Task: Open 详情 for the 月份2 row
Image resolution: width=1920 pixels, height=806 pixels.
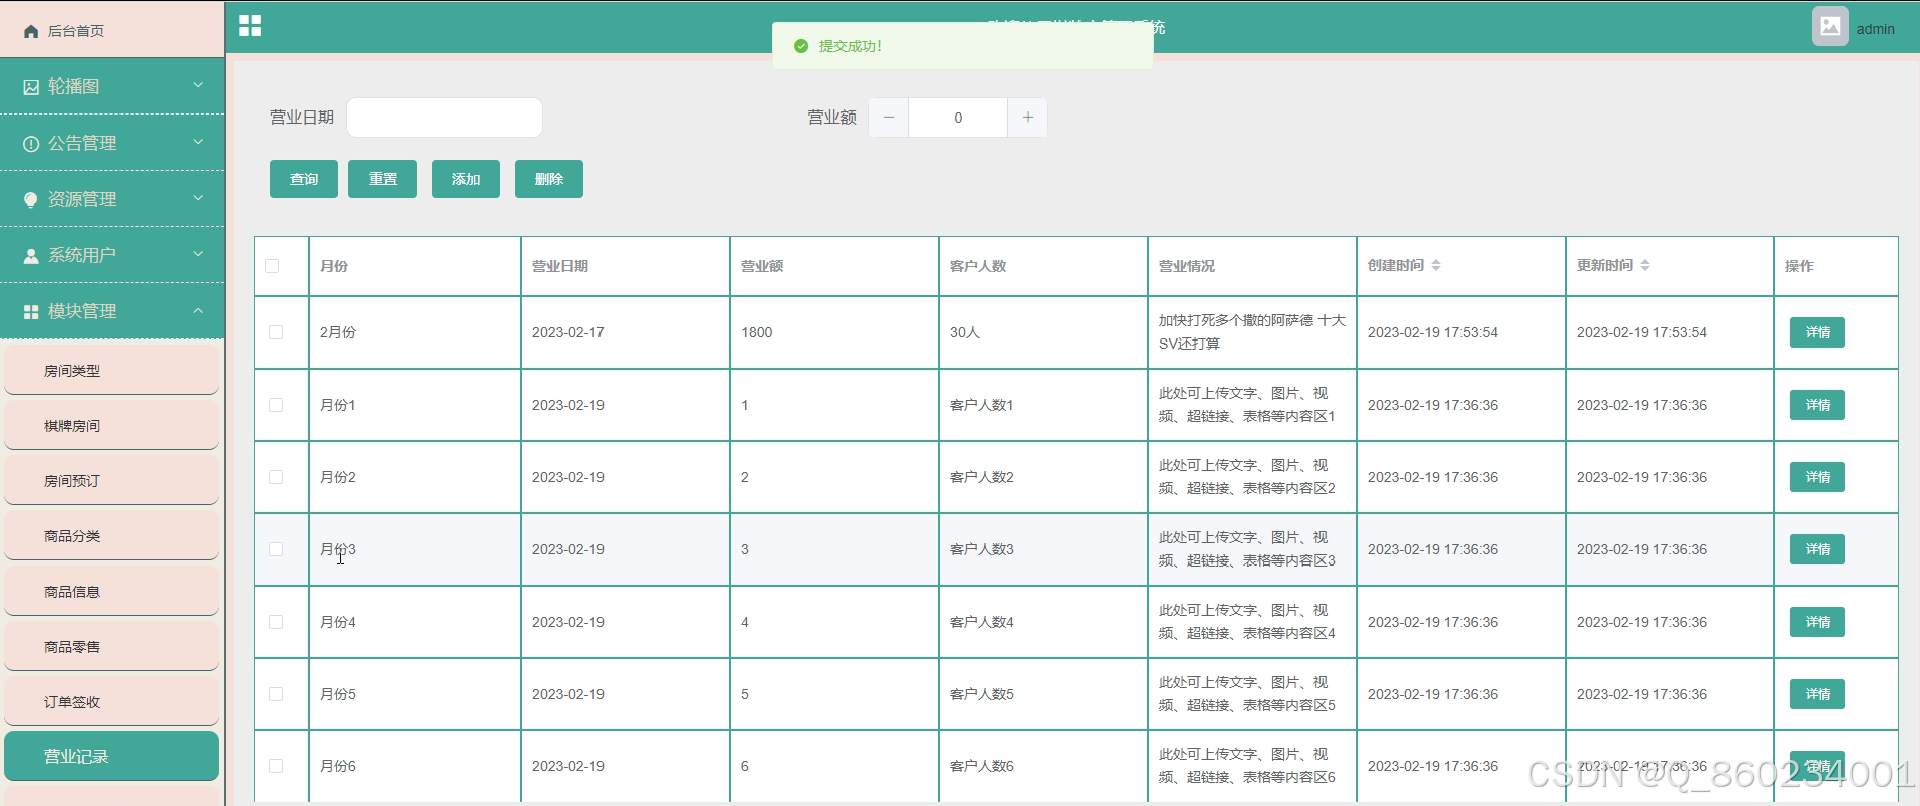Action: [x=1817, y=477]
